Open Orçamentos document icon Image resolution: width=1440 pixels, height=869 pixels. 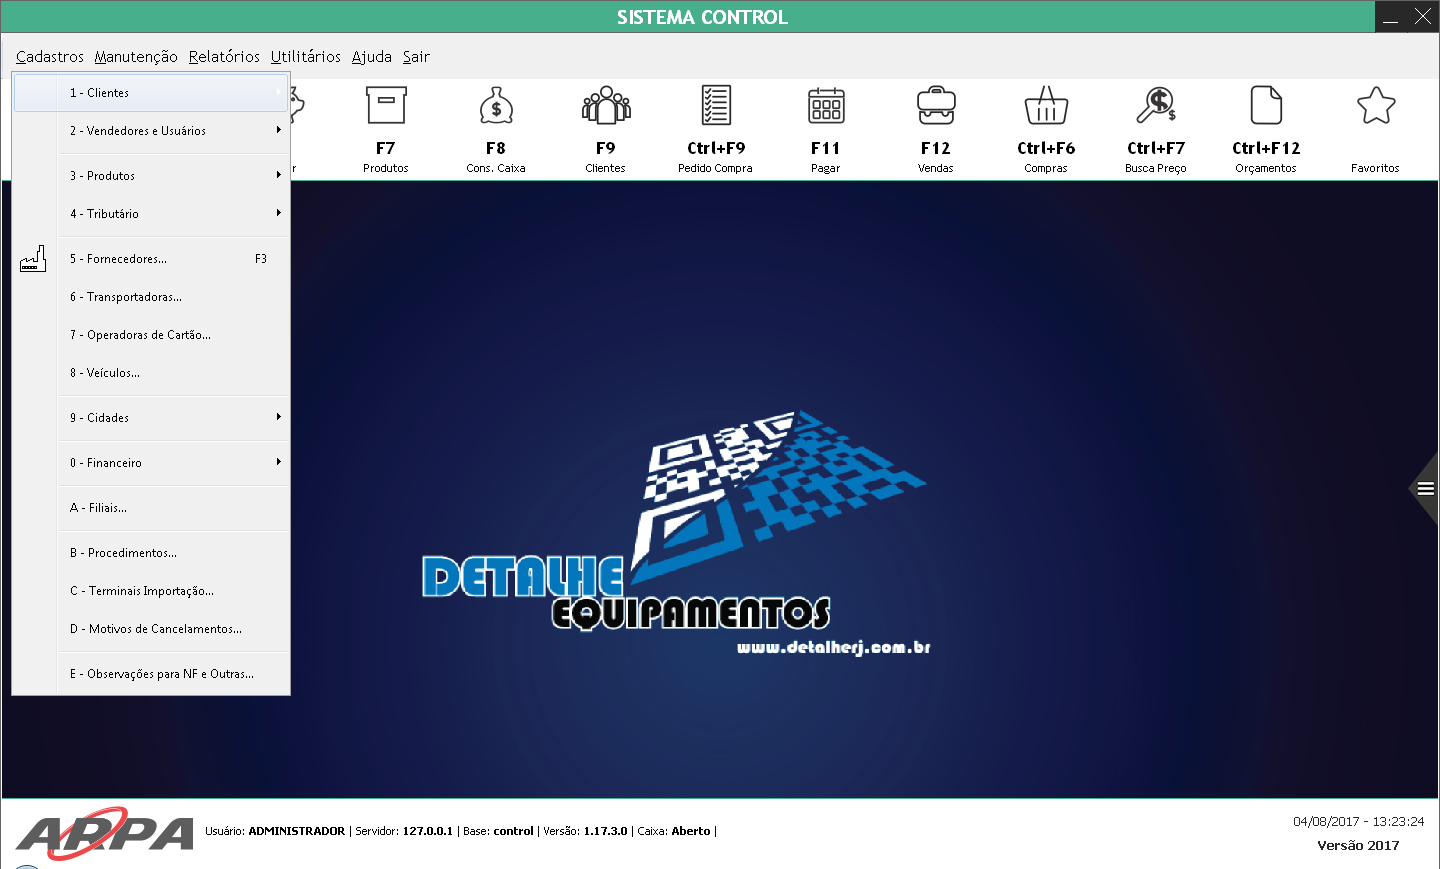click(1266, 105)
